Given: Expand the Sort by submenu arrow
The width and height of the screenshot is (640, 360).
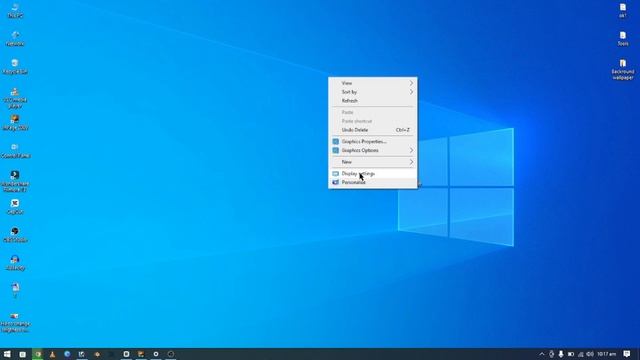Looking at the screenshot, I should (x=411, y=92).
